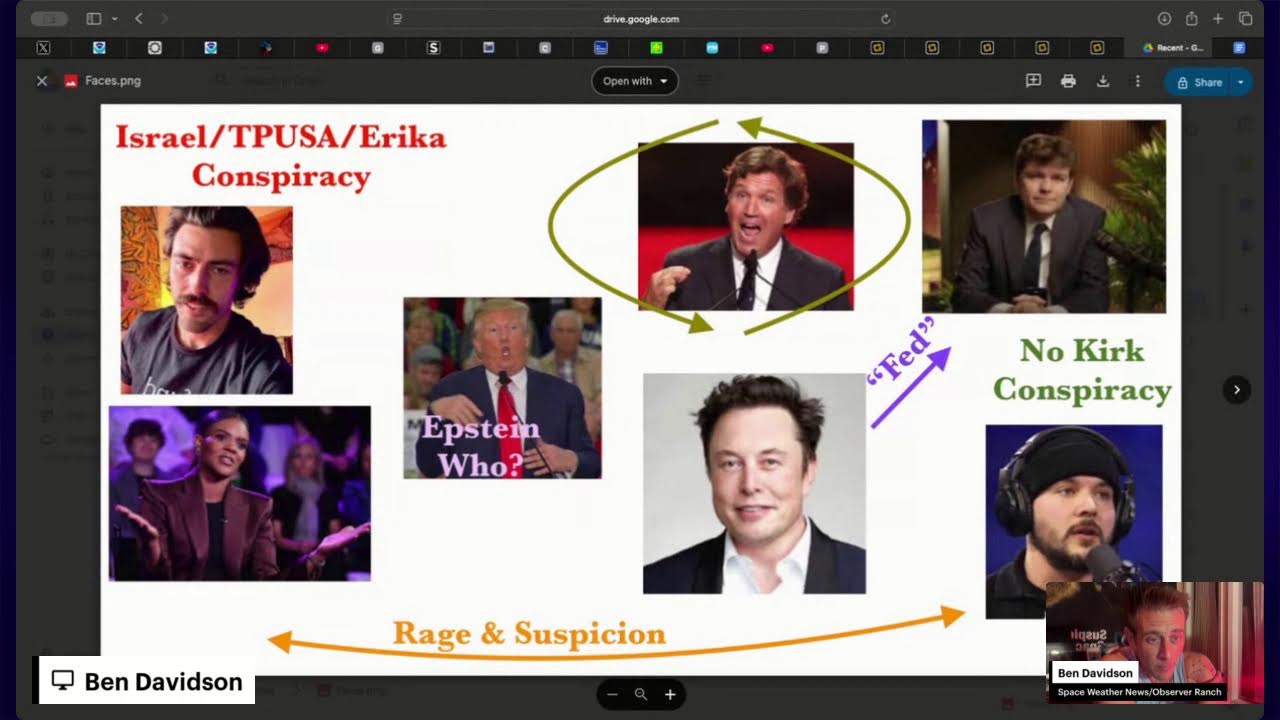Open the sidebar options chevron
The height and width of the screenshot is (720, 1280).
coord(115,19)
